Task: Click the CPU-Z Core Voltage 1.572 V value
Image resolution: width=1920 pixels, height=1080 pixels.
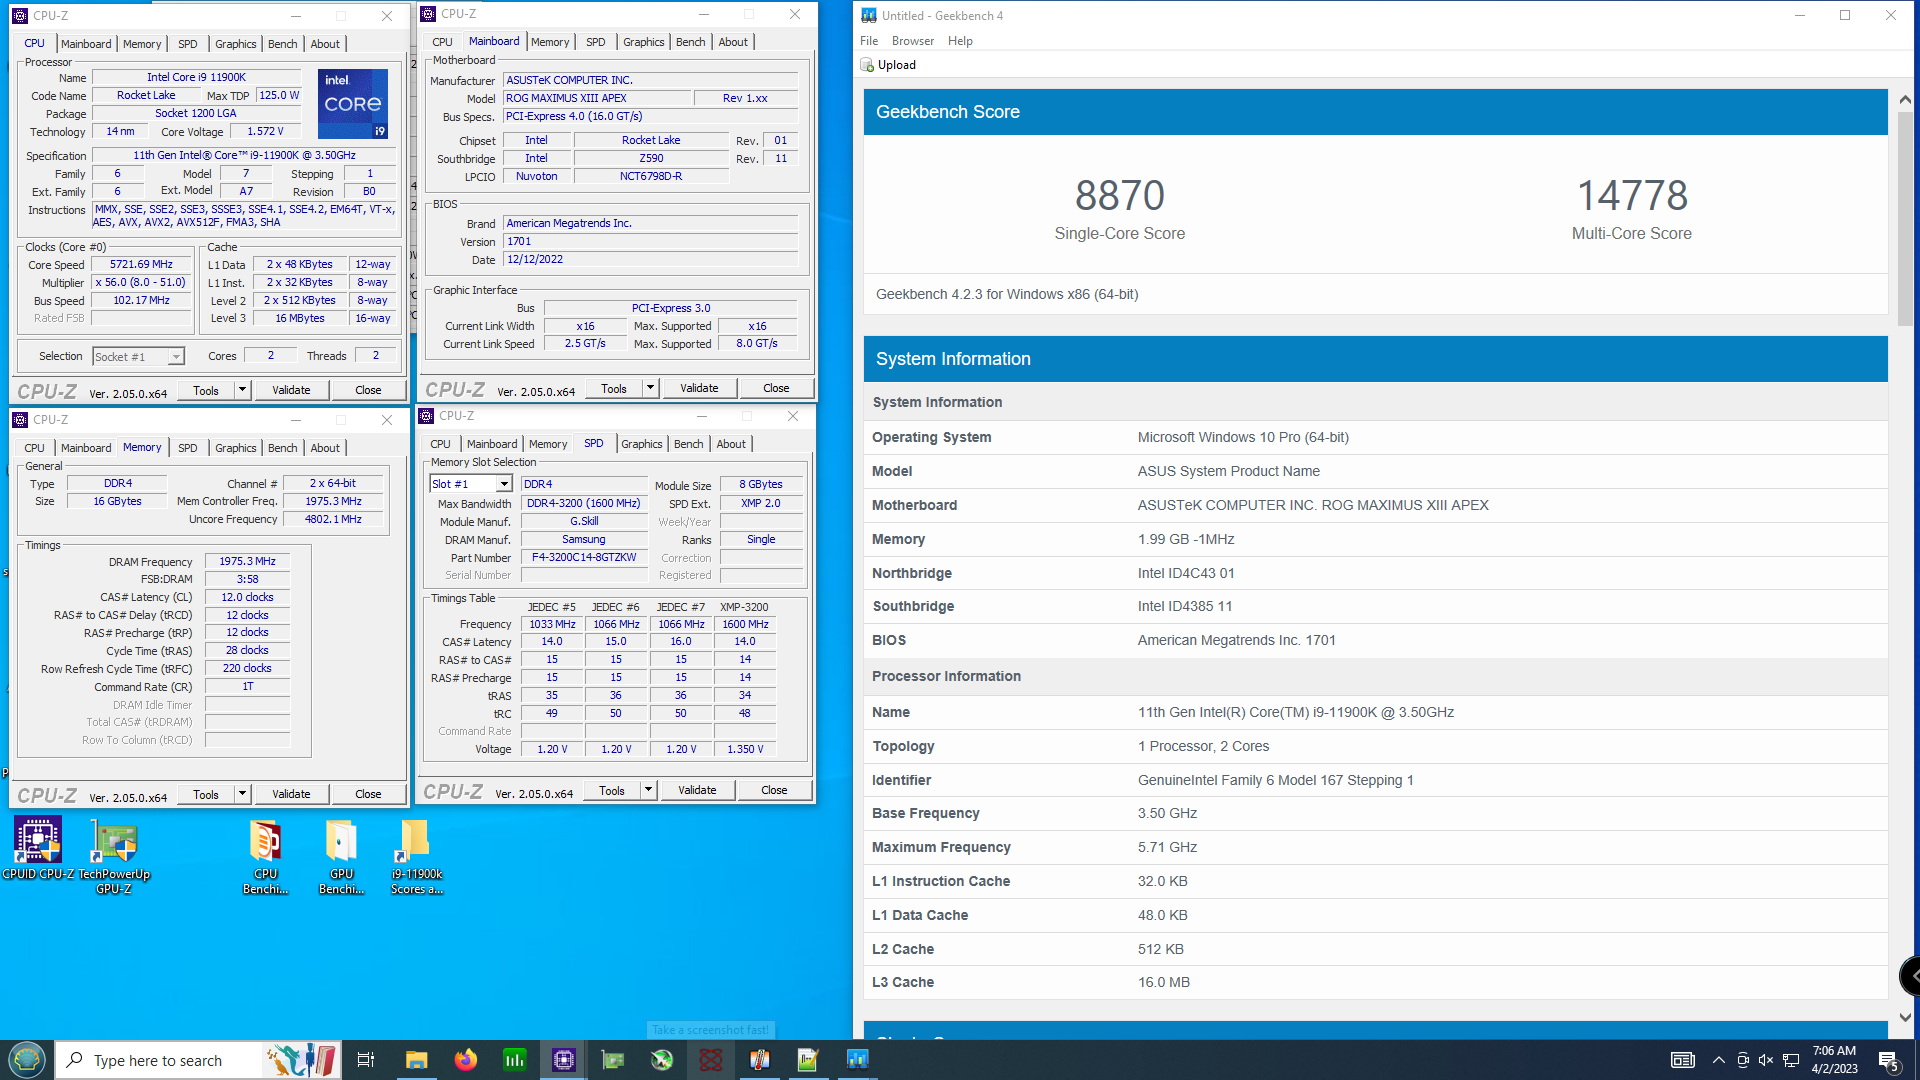Action: point(265,132)
